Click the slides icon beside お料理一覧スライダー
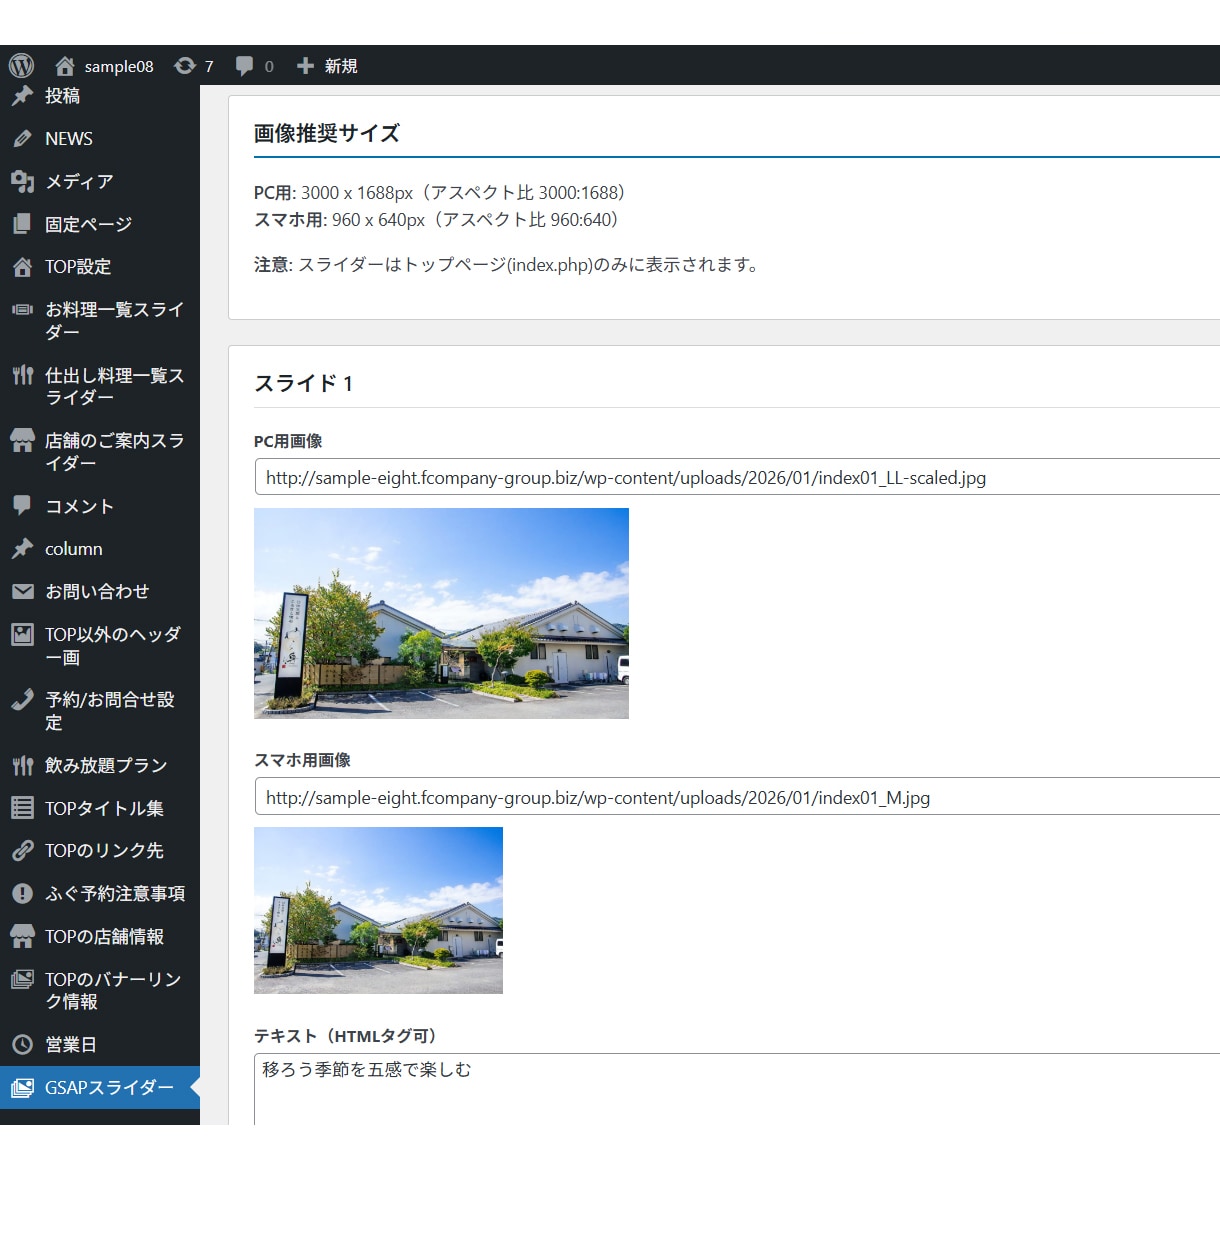 click(x=22, y=310)
